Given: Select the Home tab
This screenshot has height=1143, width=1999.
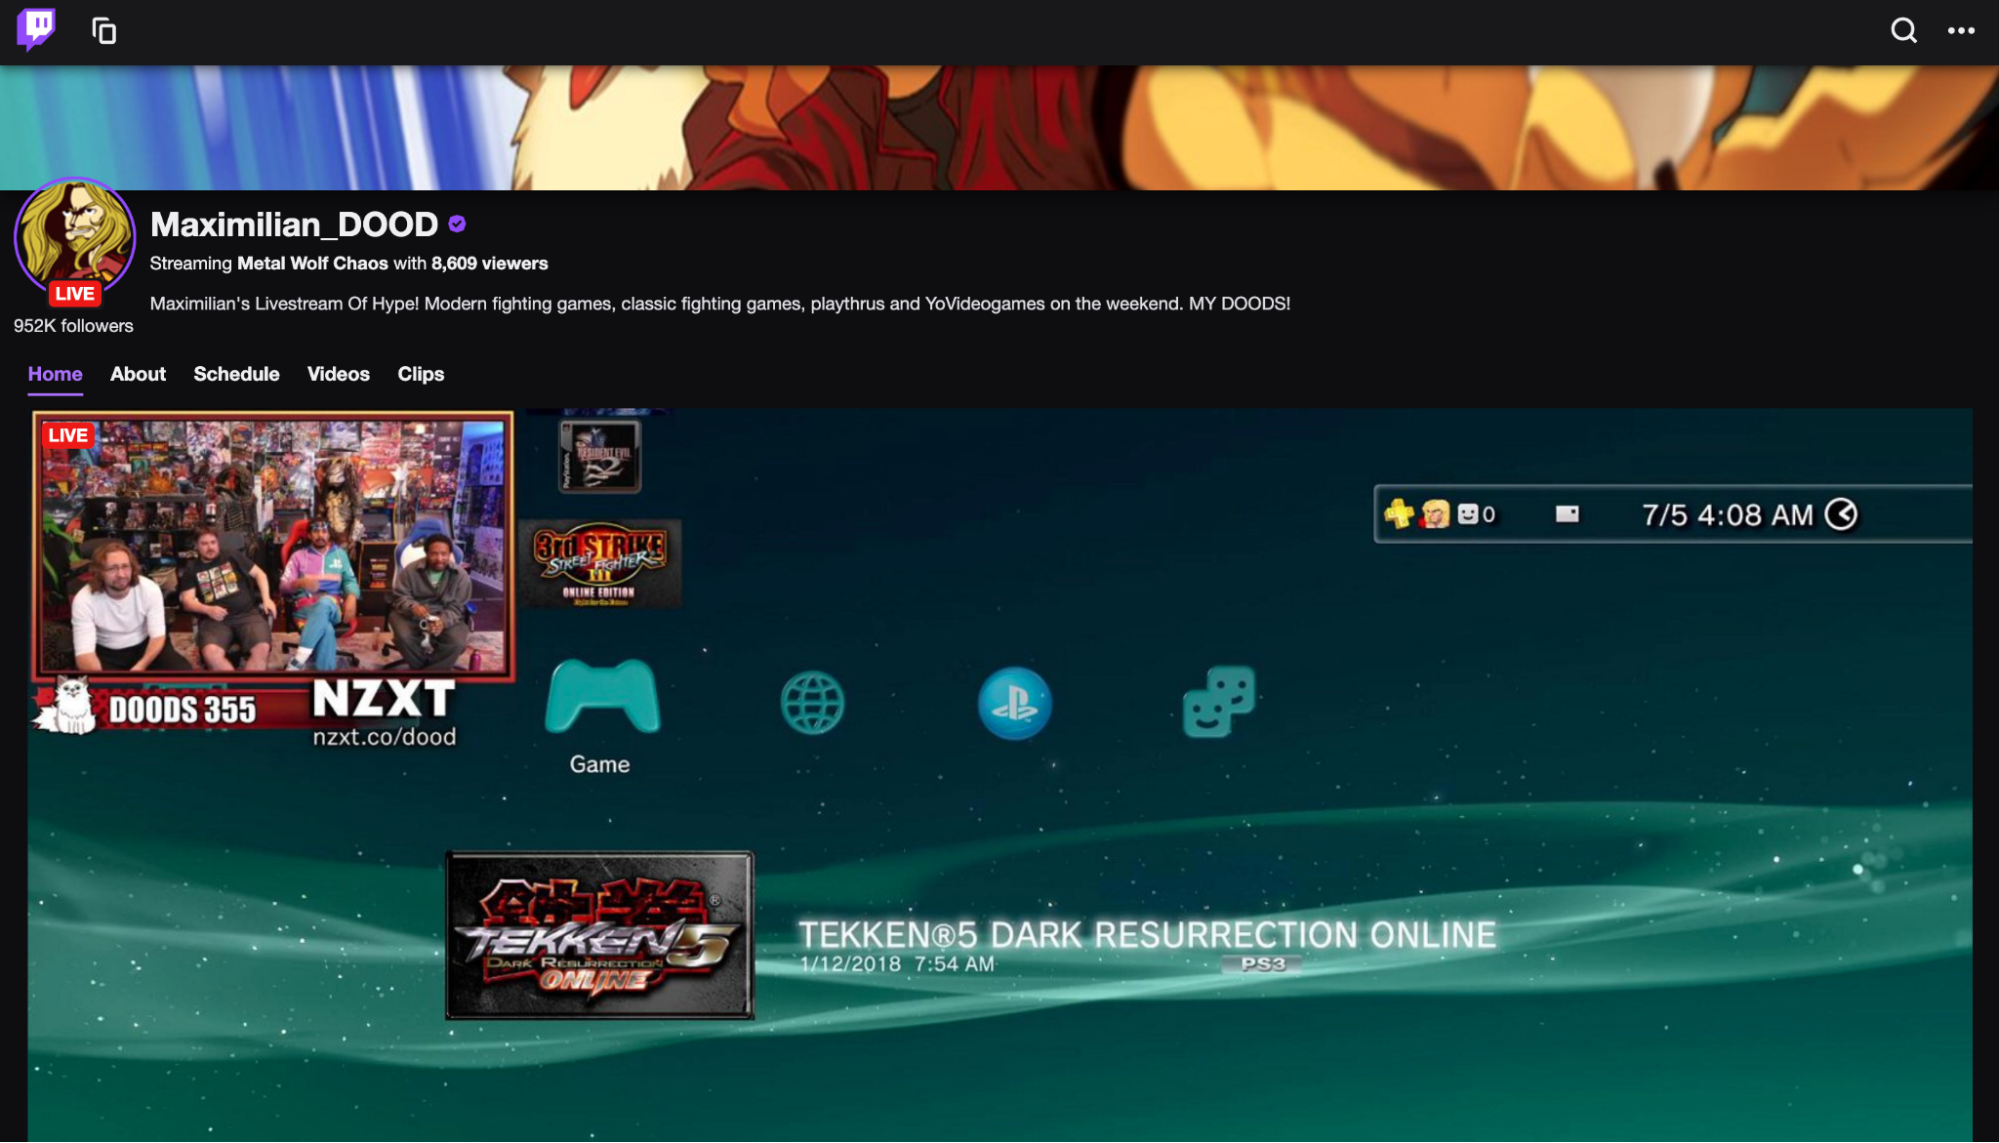Looking at the screenshot, I should (55, 374).
